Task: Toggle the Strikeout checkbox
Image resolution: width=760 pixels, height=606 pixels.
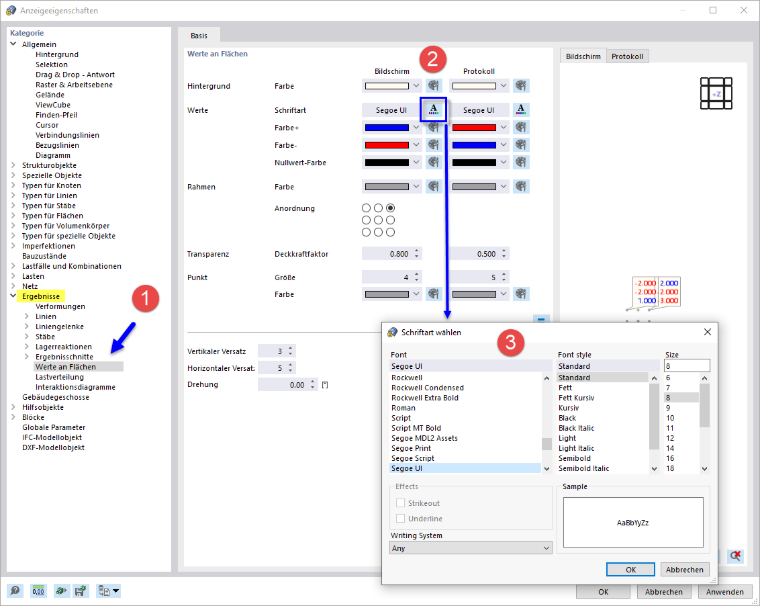Action: pyautogui.click(x=400, y=503)
